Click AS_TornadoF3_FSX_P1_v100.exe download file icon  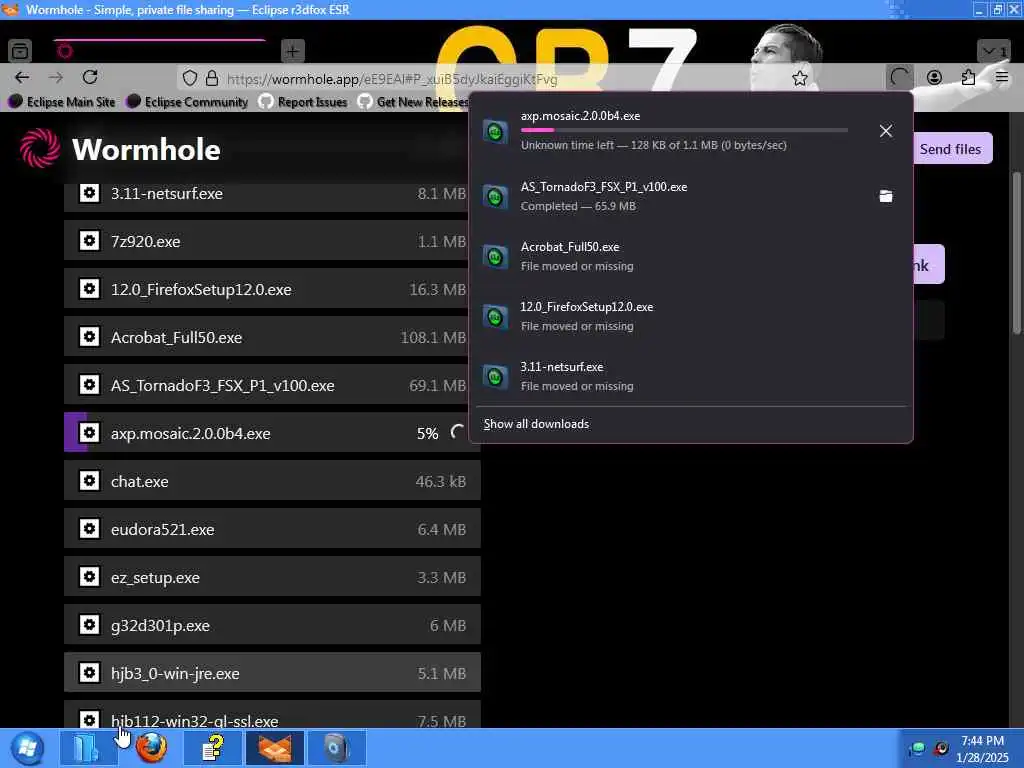click(495, 197)
